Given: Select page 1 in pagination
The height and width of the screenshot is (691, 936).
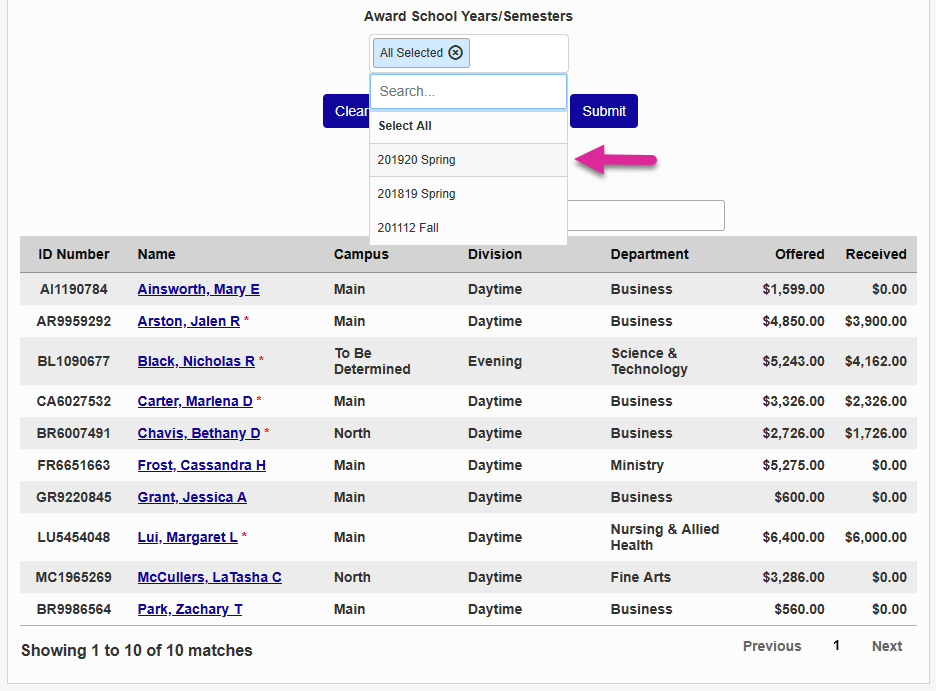Looking at the screenshot, I should 836,646.
